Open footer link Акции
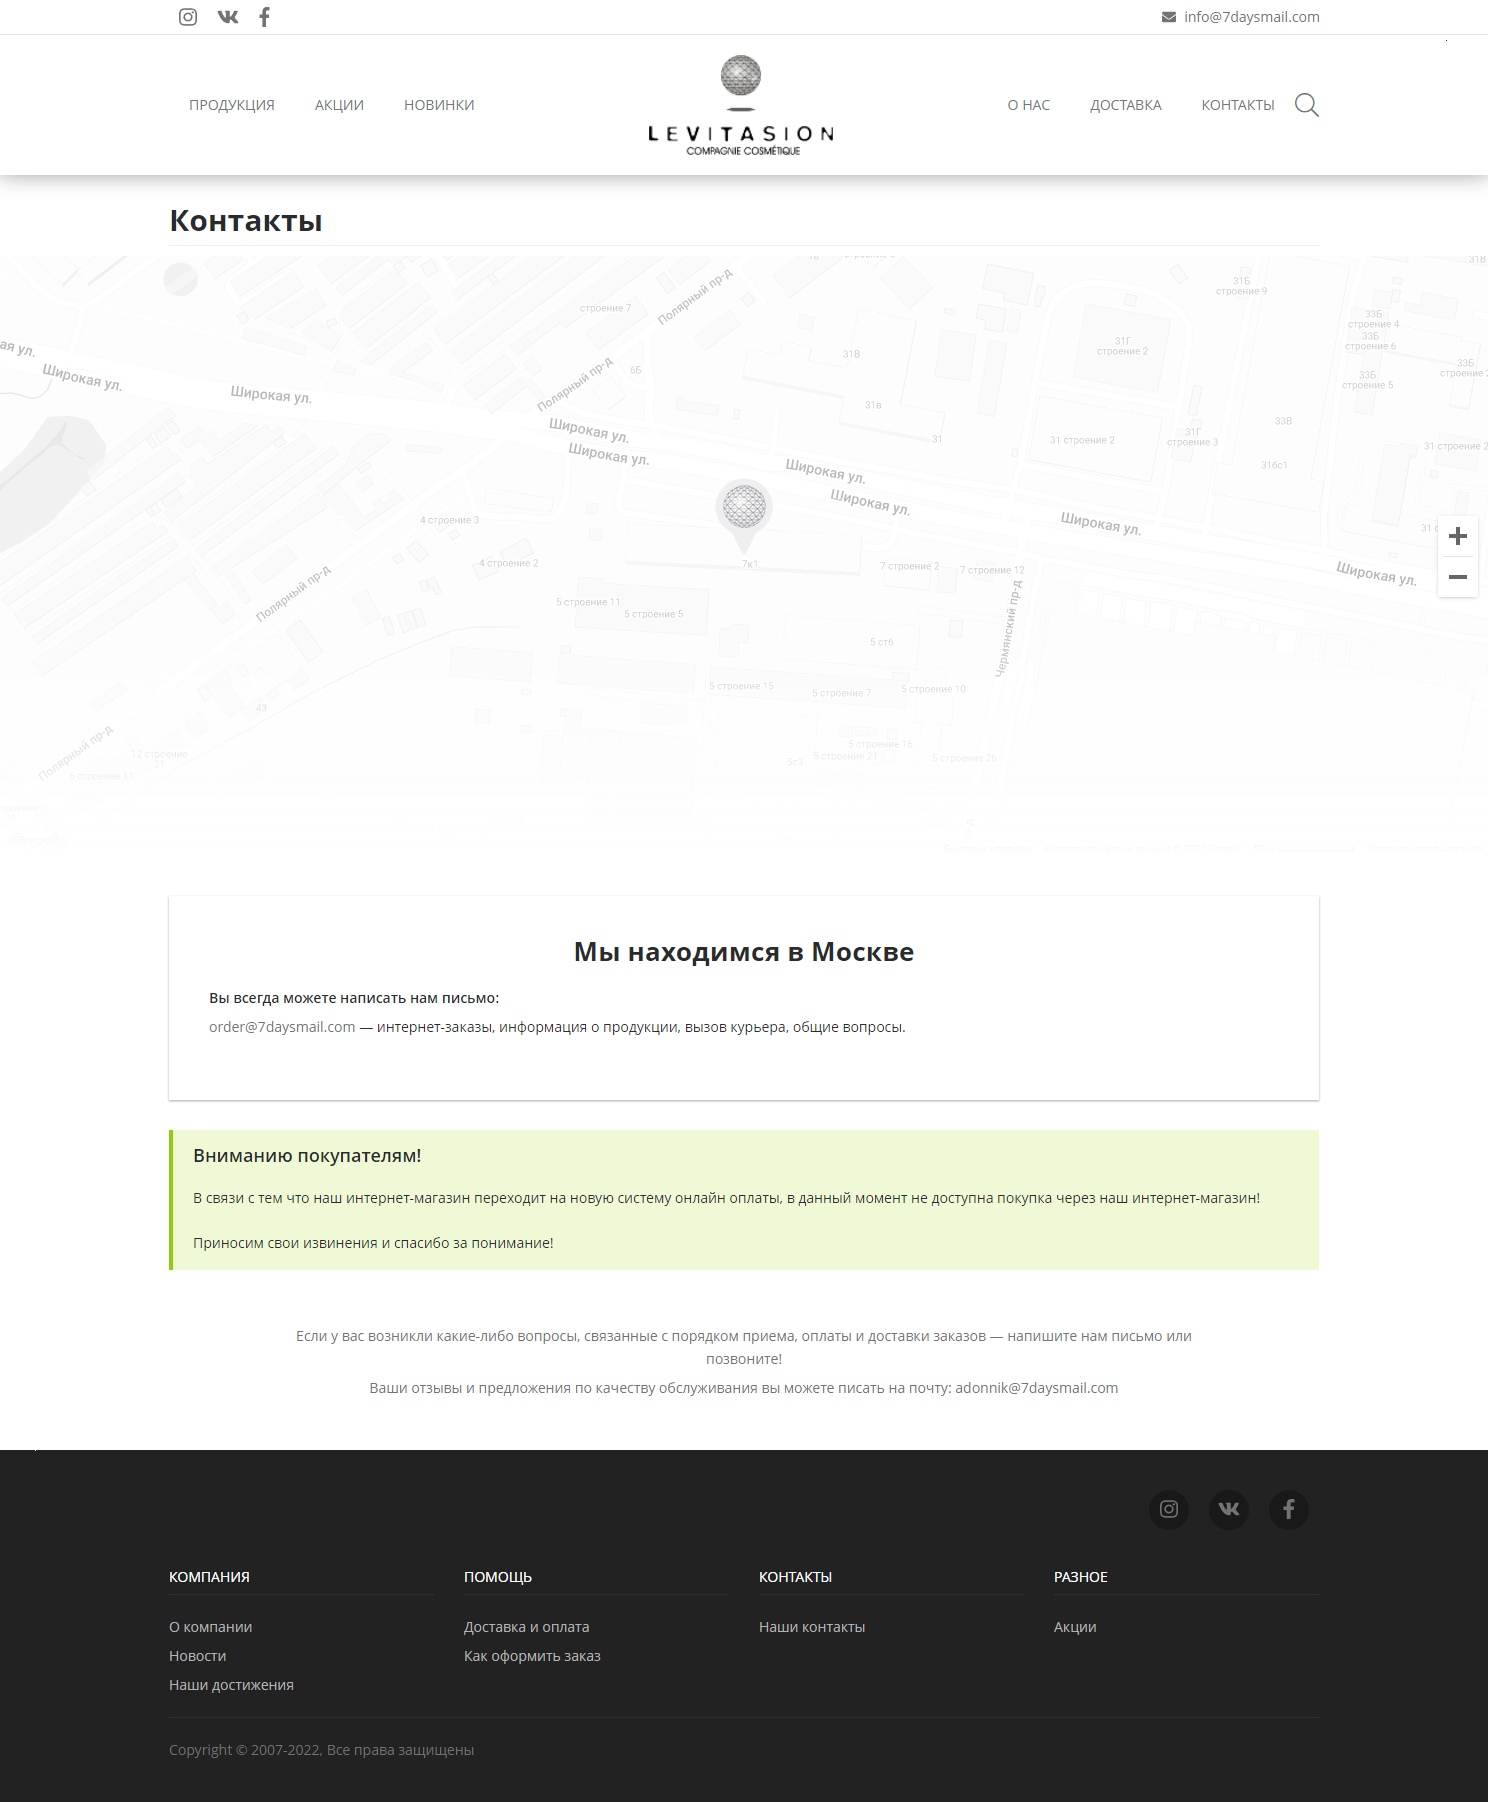The width and height of the screenshot is (1488, 1802). tap(1075, 1627)
